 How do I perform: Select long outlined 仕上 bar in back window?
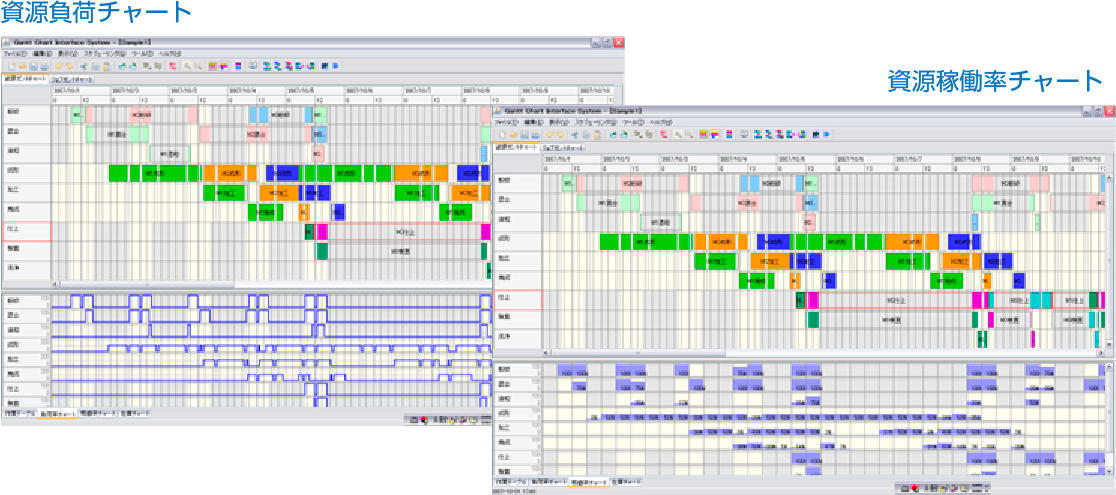[x=404, y=231]
